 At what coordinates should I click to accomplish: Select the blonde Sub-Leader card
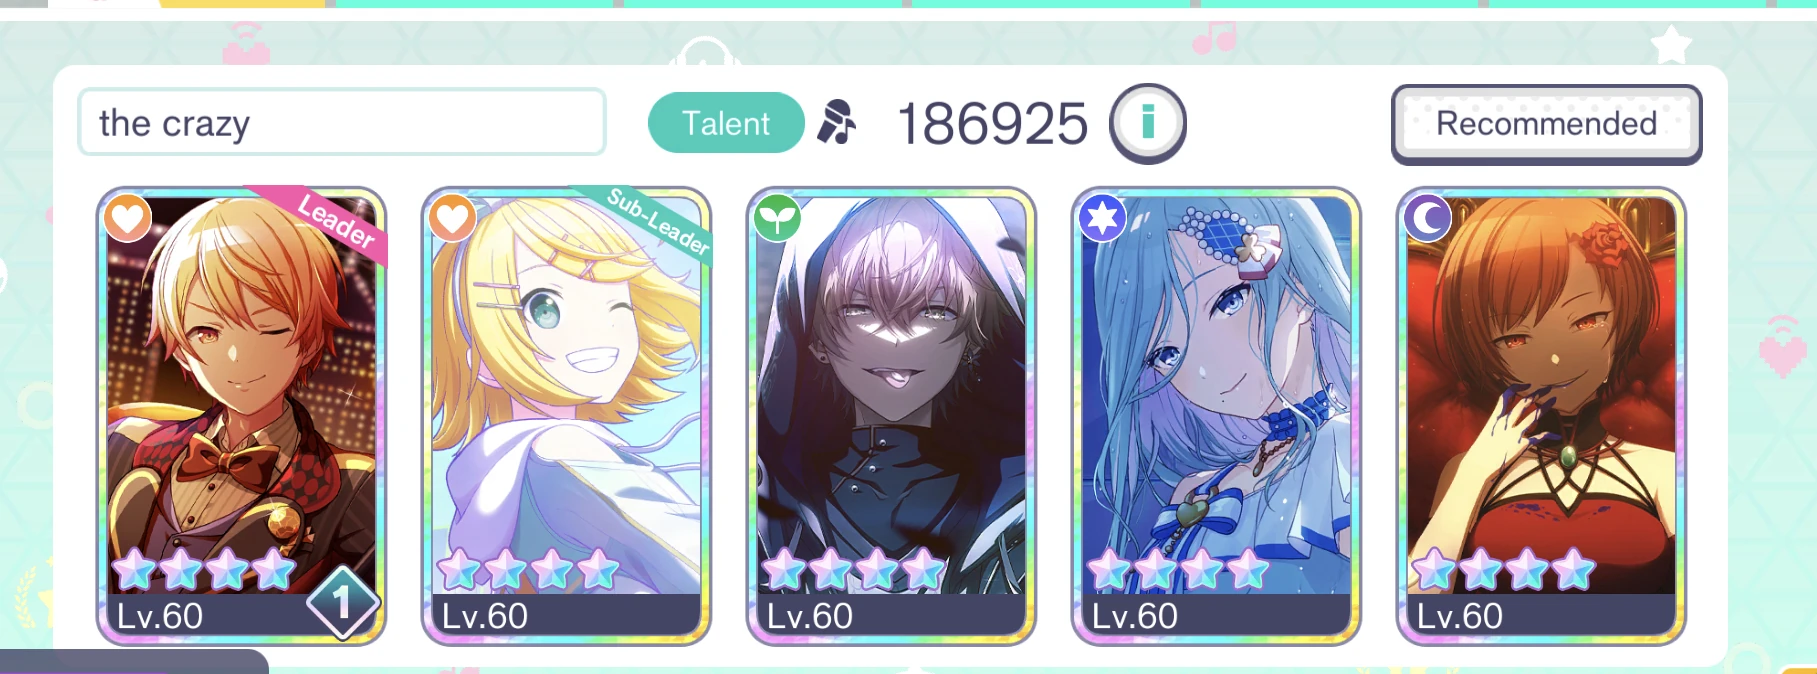point(566,416)
